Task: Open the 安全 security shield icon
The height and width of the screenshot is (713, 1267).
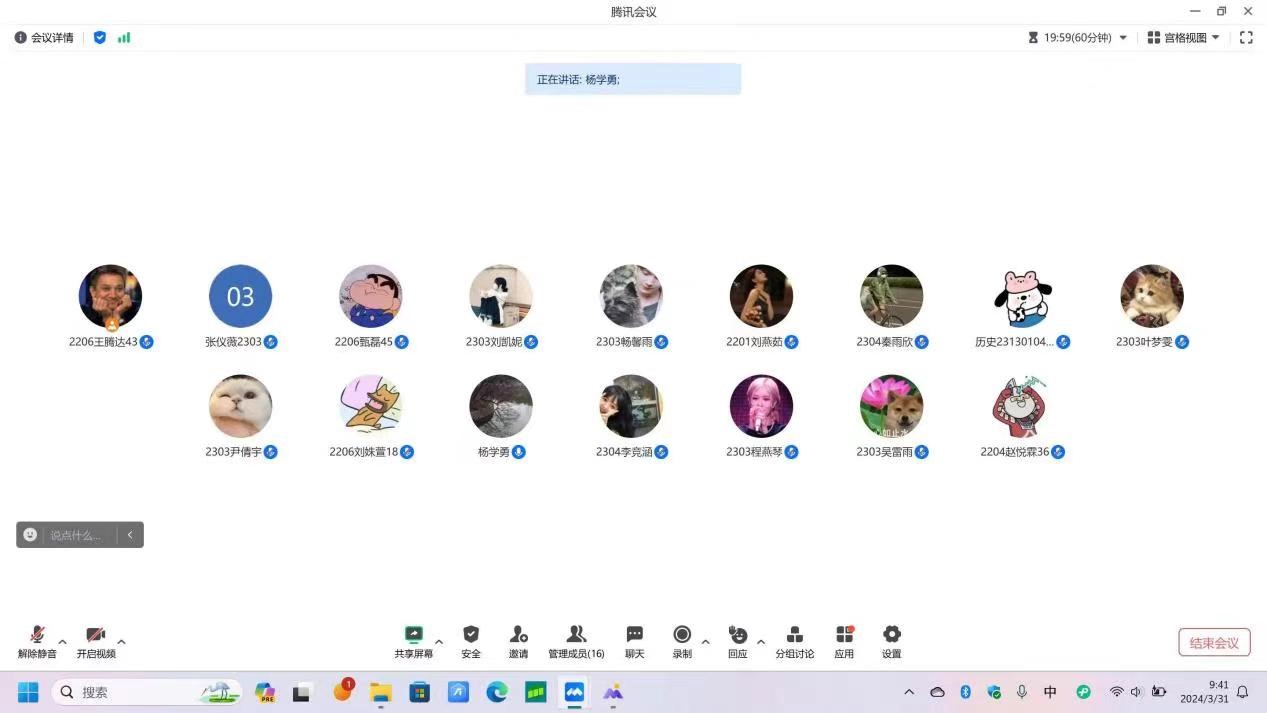Action: [471, 635]
